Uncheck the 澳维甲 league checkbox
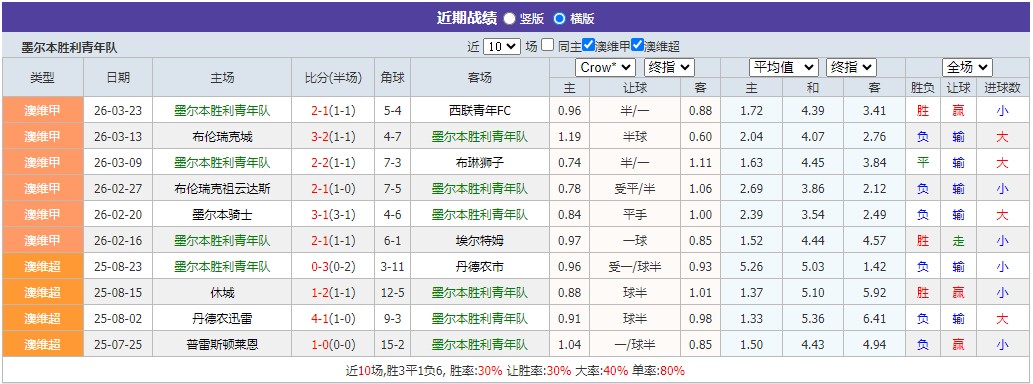 point(588,45)
